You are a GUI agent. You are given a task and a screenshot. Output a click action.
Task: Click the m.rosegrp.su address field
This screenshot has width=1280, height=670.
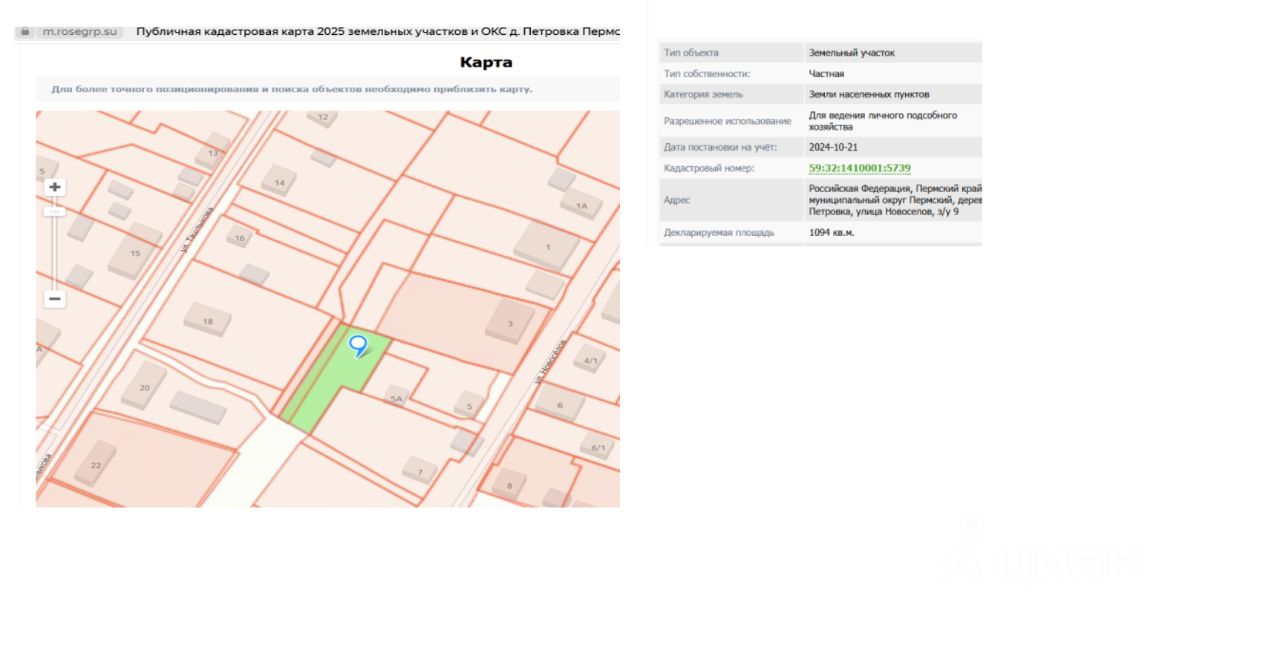[79, 32]
